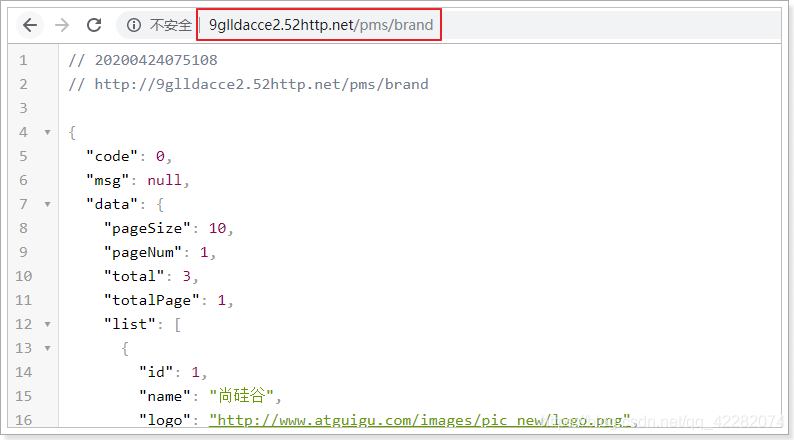Collapse the "data" object on line 7

pos(48,205)
